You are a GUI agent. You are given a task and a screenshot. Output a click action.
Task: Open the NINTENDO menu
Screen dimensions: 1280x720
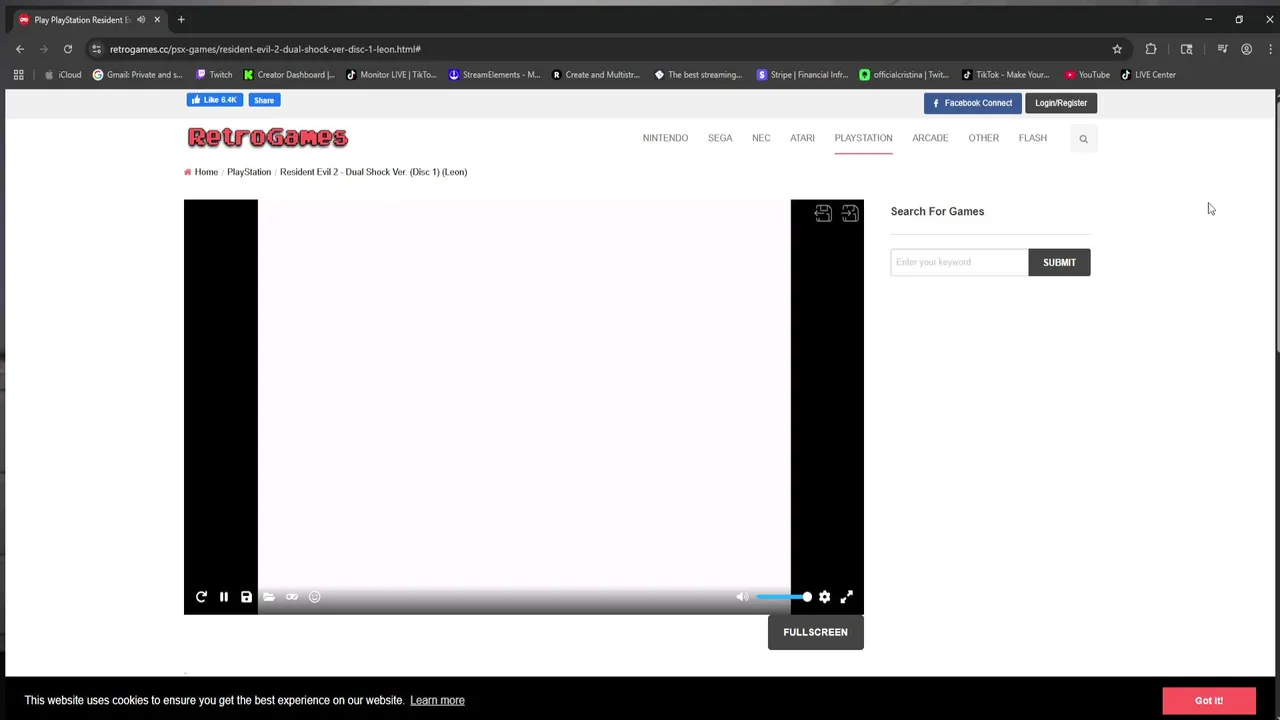[x=665, y=138]
